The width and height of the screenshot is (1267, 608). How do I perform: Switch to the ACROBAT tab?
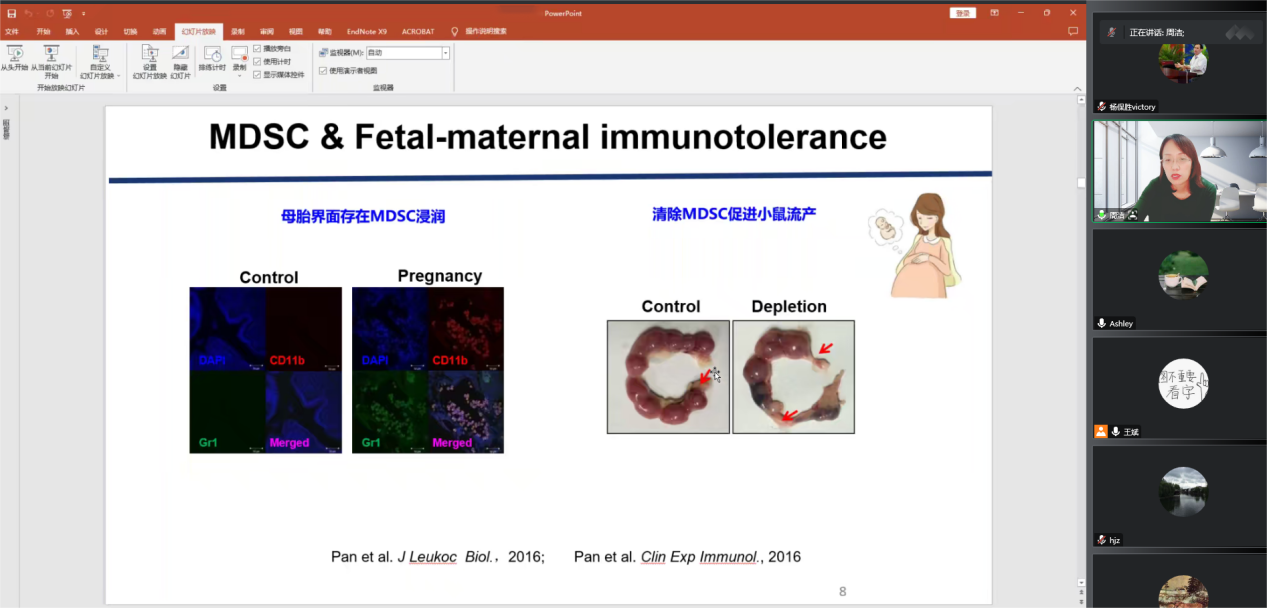(x=418, y=31)
